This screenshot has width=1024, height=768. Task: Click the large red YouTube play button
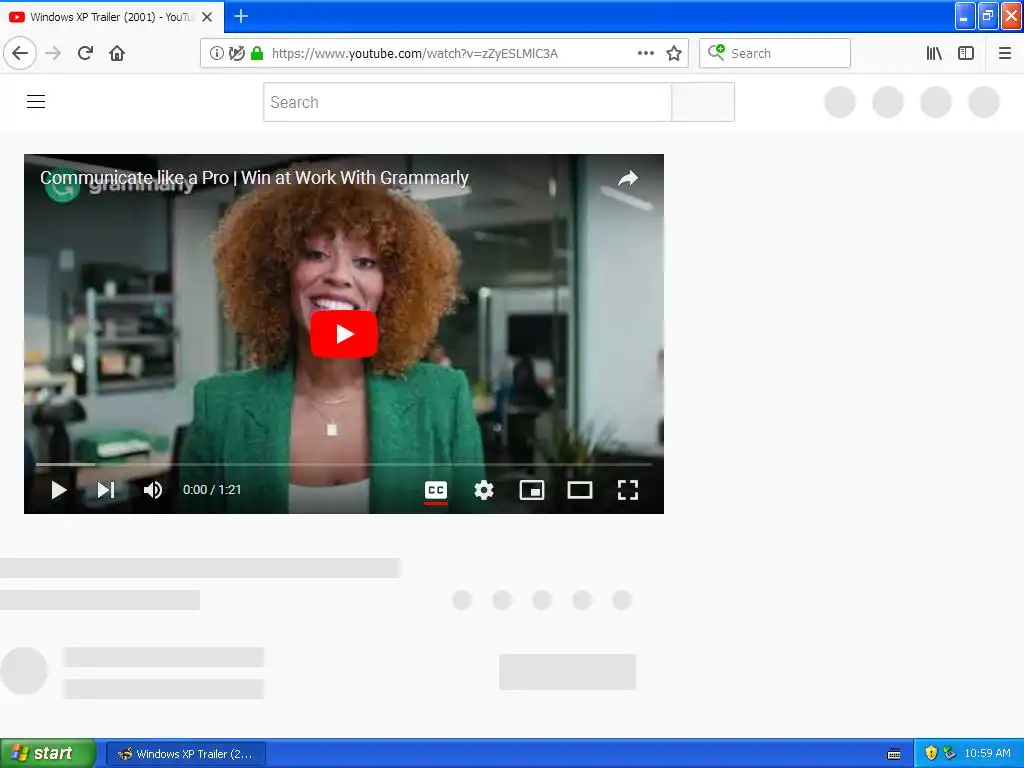tap(344, 334)
